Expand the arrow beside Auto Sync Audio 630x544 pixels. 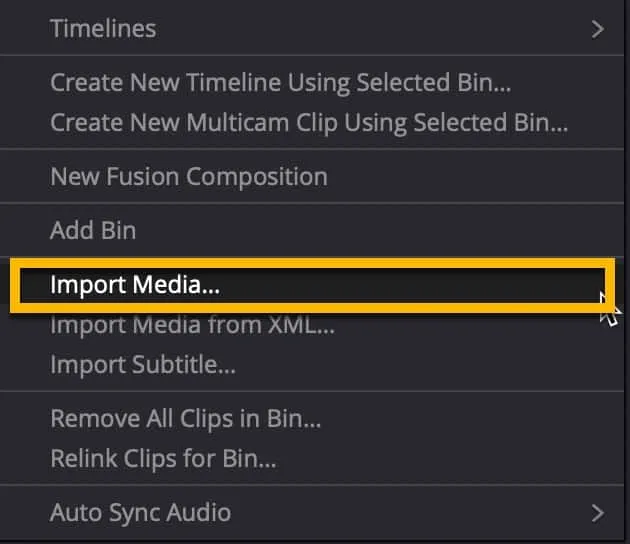[x=597, y=513]
